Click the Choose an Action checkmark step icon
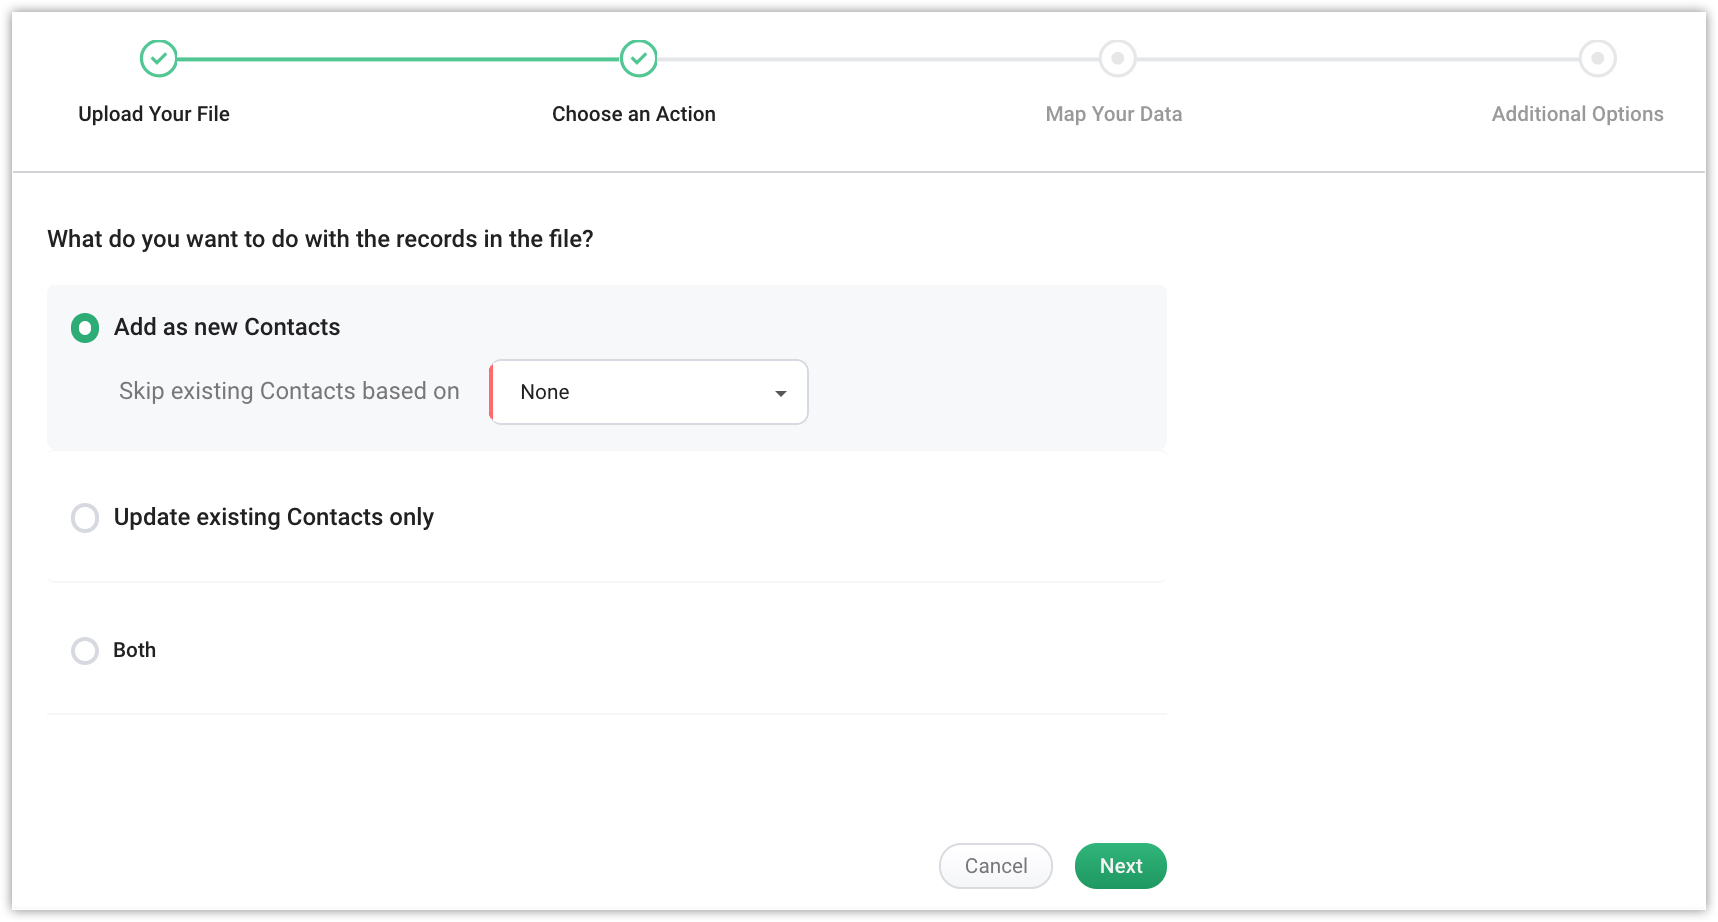This screenshot has height=922, width=1718. click(x=638, y=59)
